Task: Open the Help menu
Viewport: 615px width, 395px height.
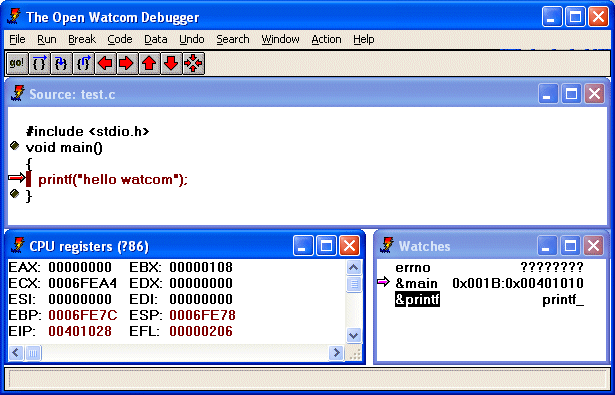Action: click(364, 39)
